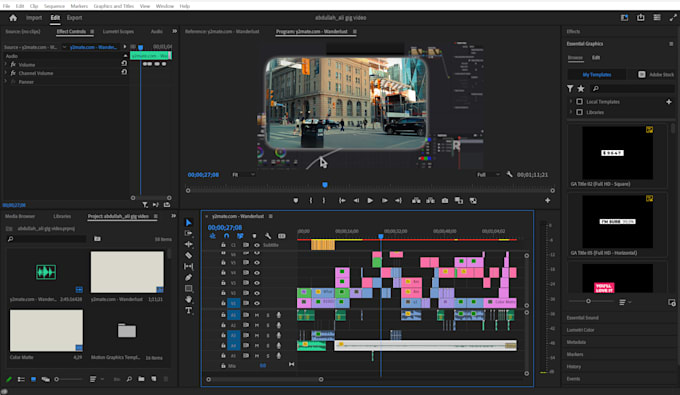
Task: Toggle snapping in the timeline
Action: click(x=226, y=236)
